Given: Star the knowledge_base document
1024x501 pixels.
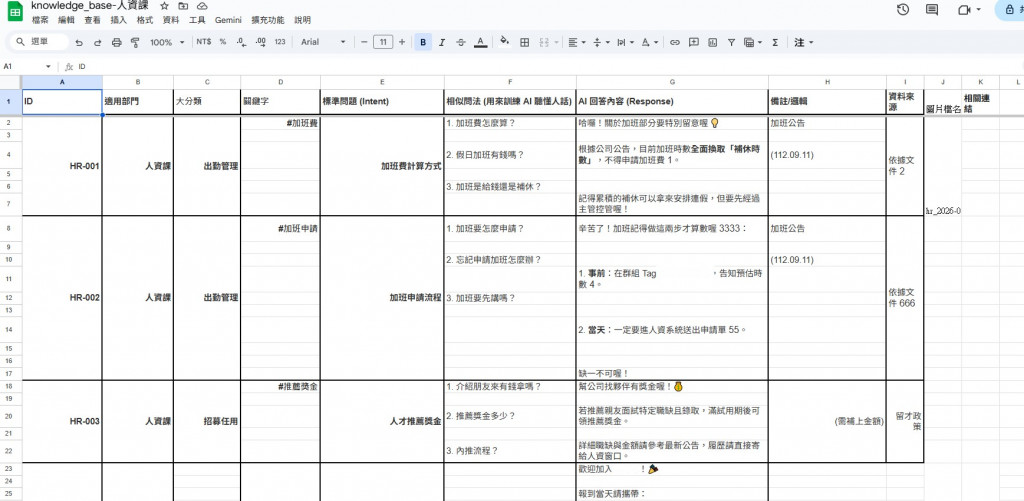Looking at the screenshot, I should [x=165, y=6].
